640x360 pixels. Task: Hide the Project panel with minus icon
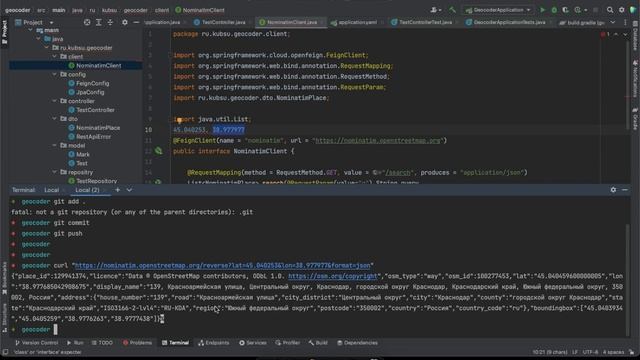(x=136, y=22)
